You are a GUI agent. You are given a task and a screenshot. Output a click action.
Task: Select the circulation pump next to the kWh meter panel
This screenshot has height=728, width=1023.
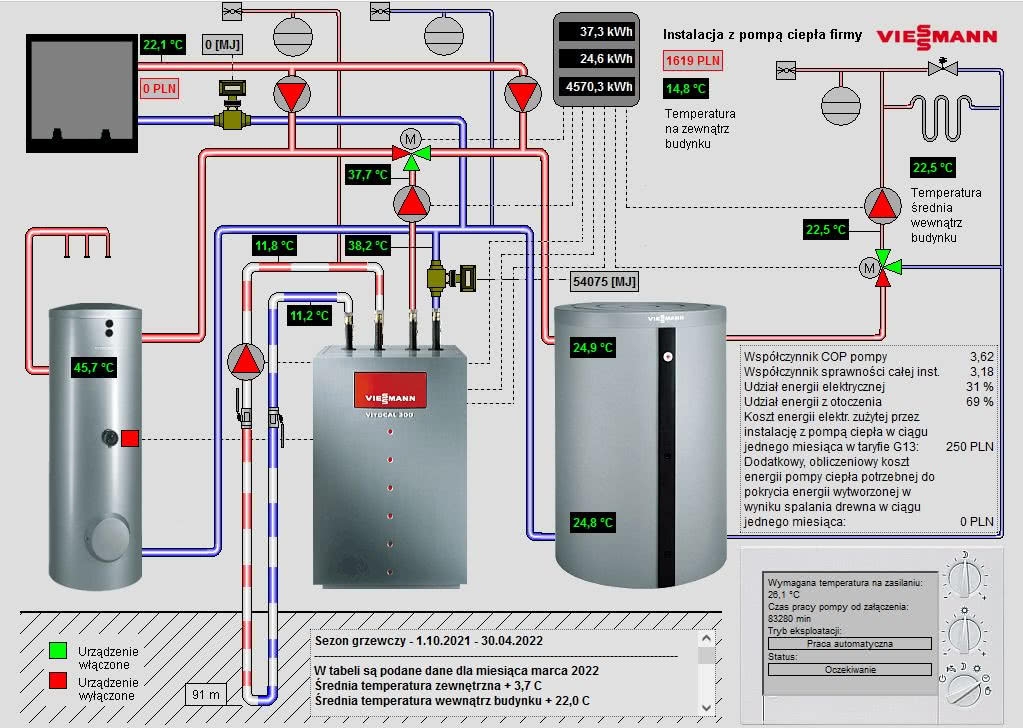[523, 95]
